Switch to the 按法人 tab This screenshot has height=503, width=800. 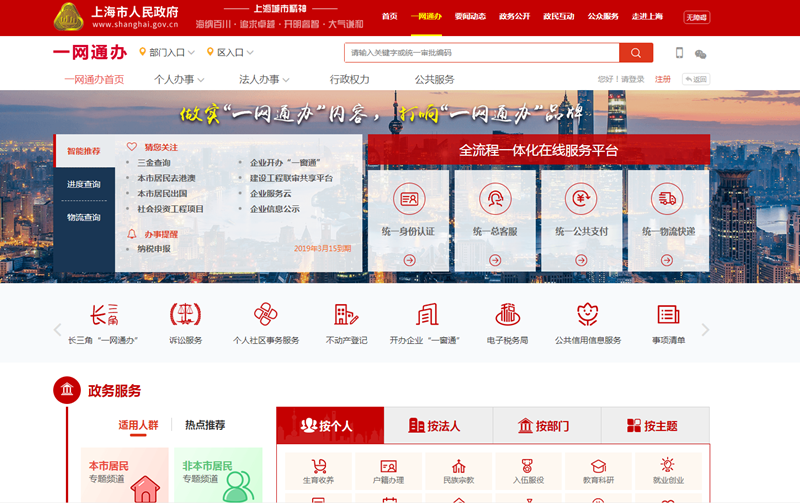(435, 426)
